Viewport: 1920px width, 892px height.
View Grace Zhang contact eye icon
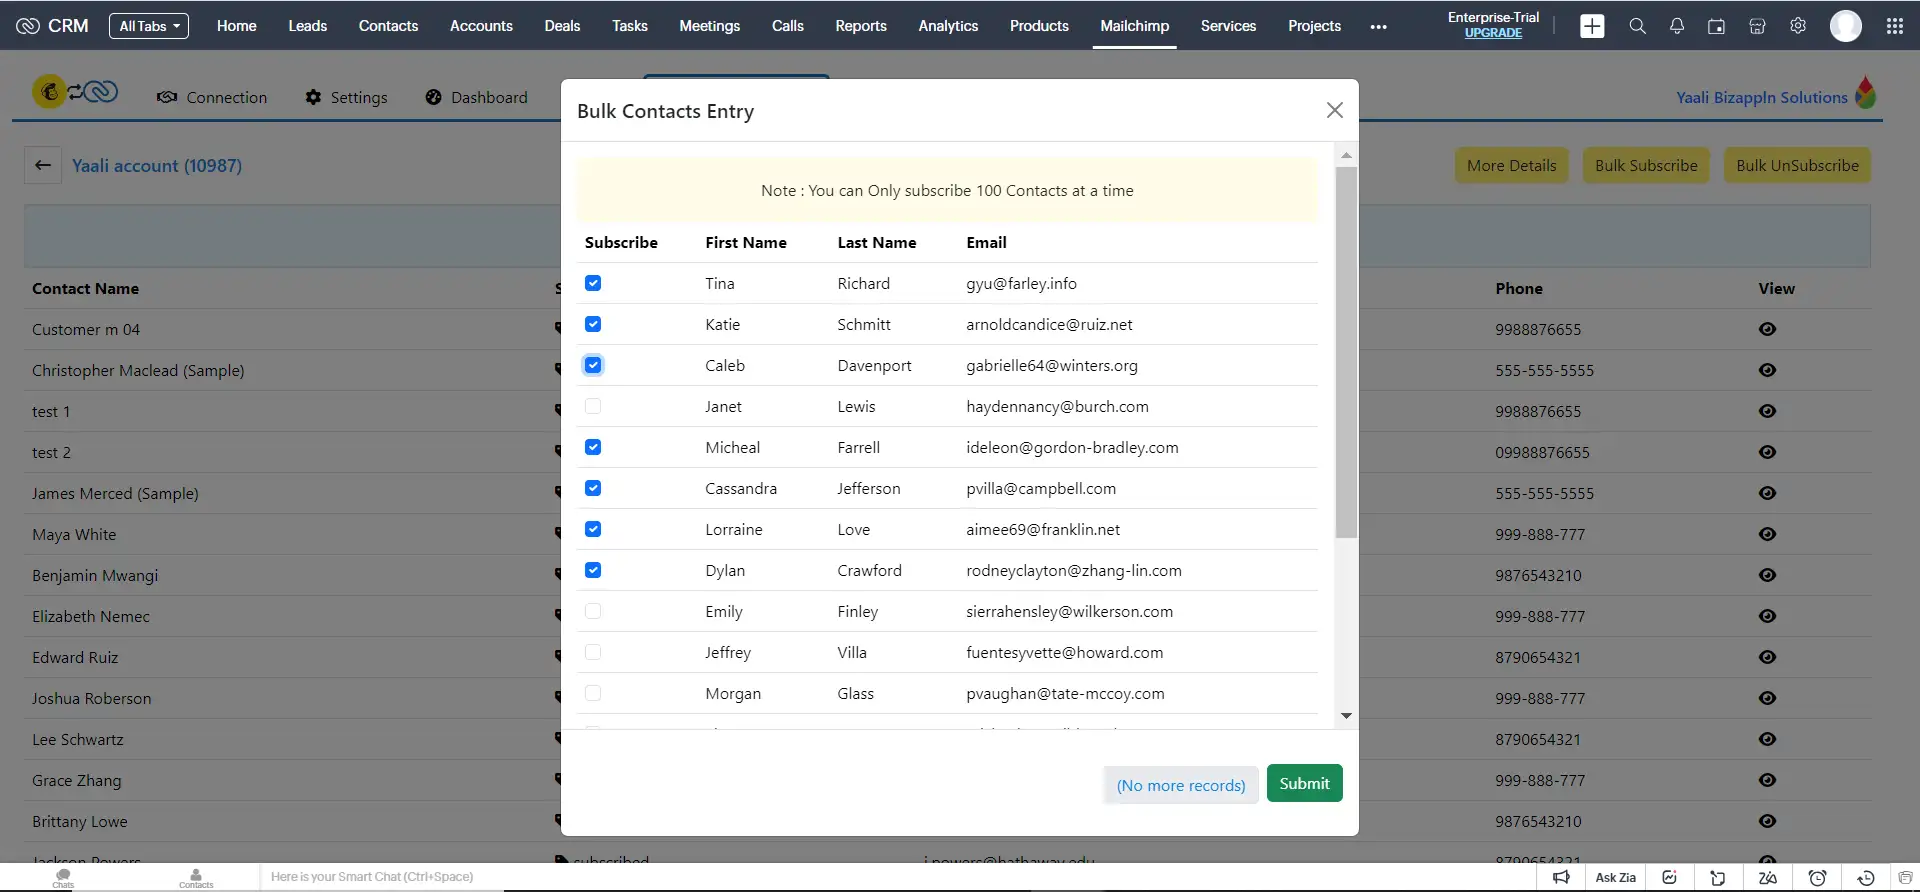pos(1768,780)
